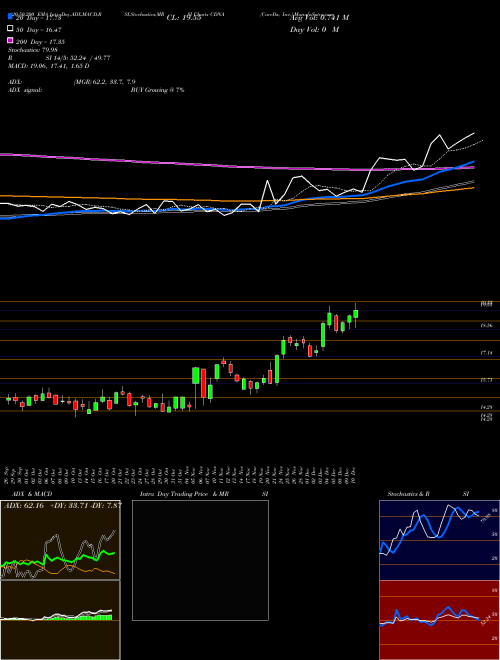This screenshot has width=500, height=660.
Task: Click the 17.14 price axis label
Action: (x=487, y=353)
